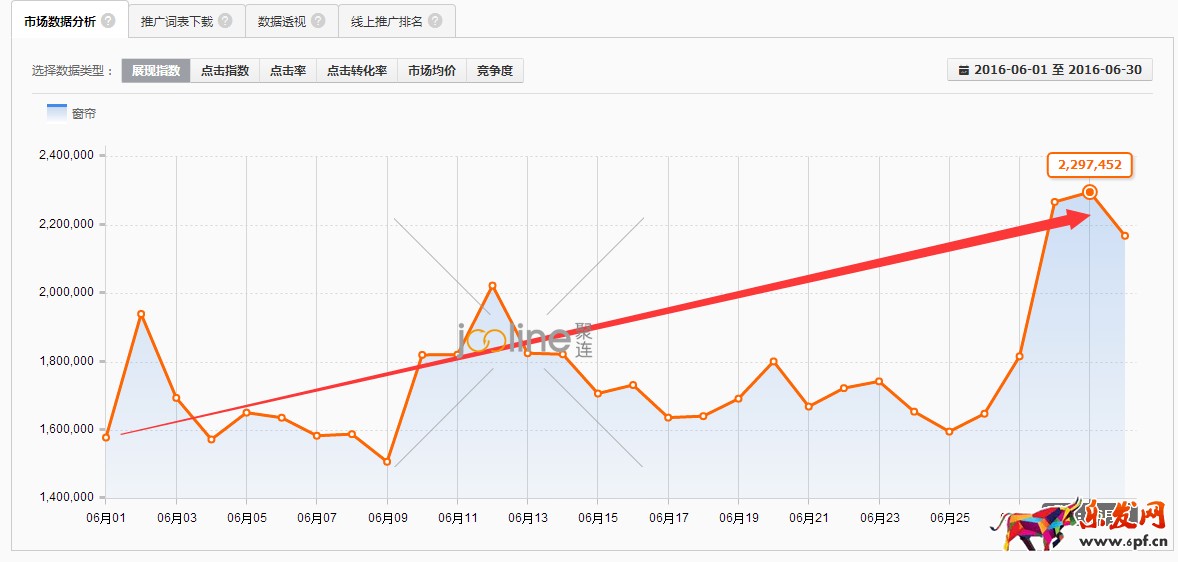Click the calendar icon in date range

coord(963,70)
